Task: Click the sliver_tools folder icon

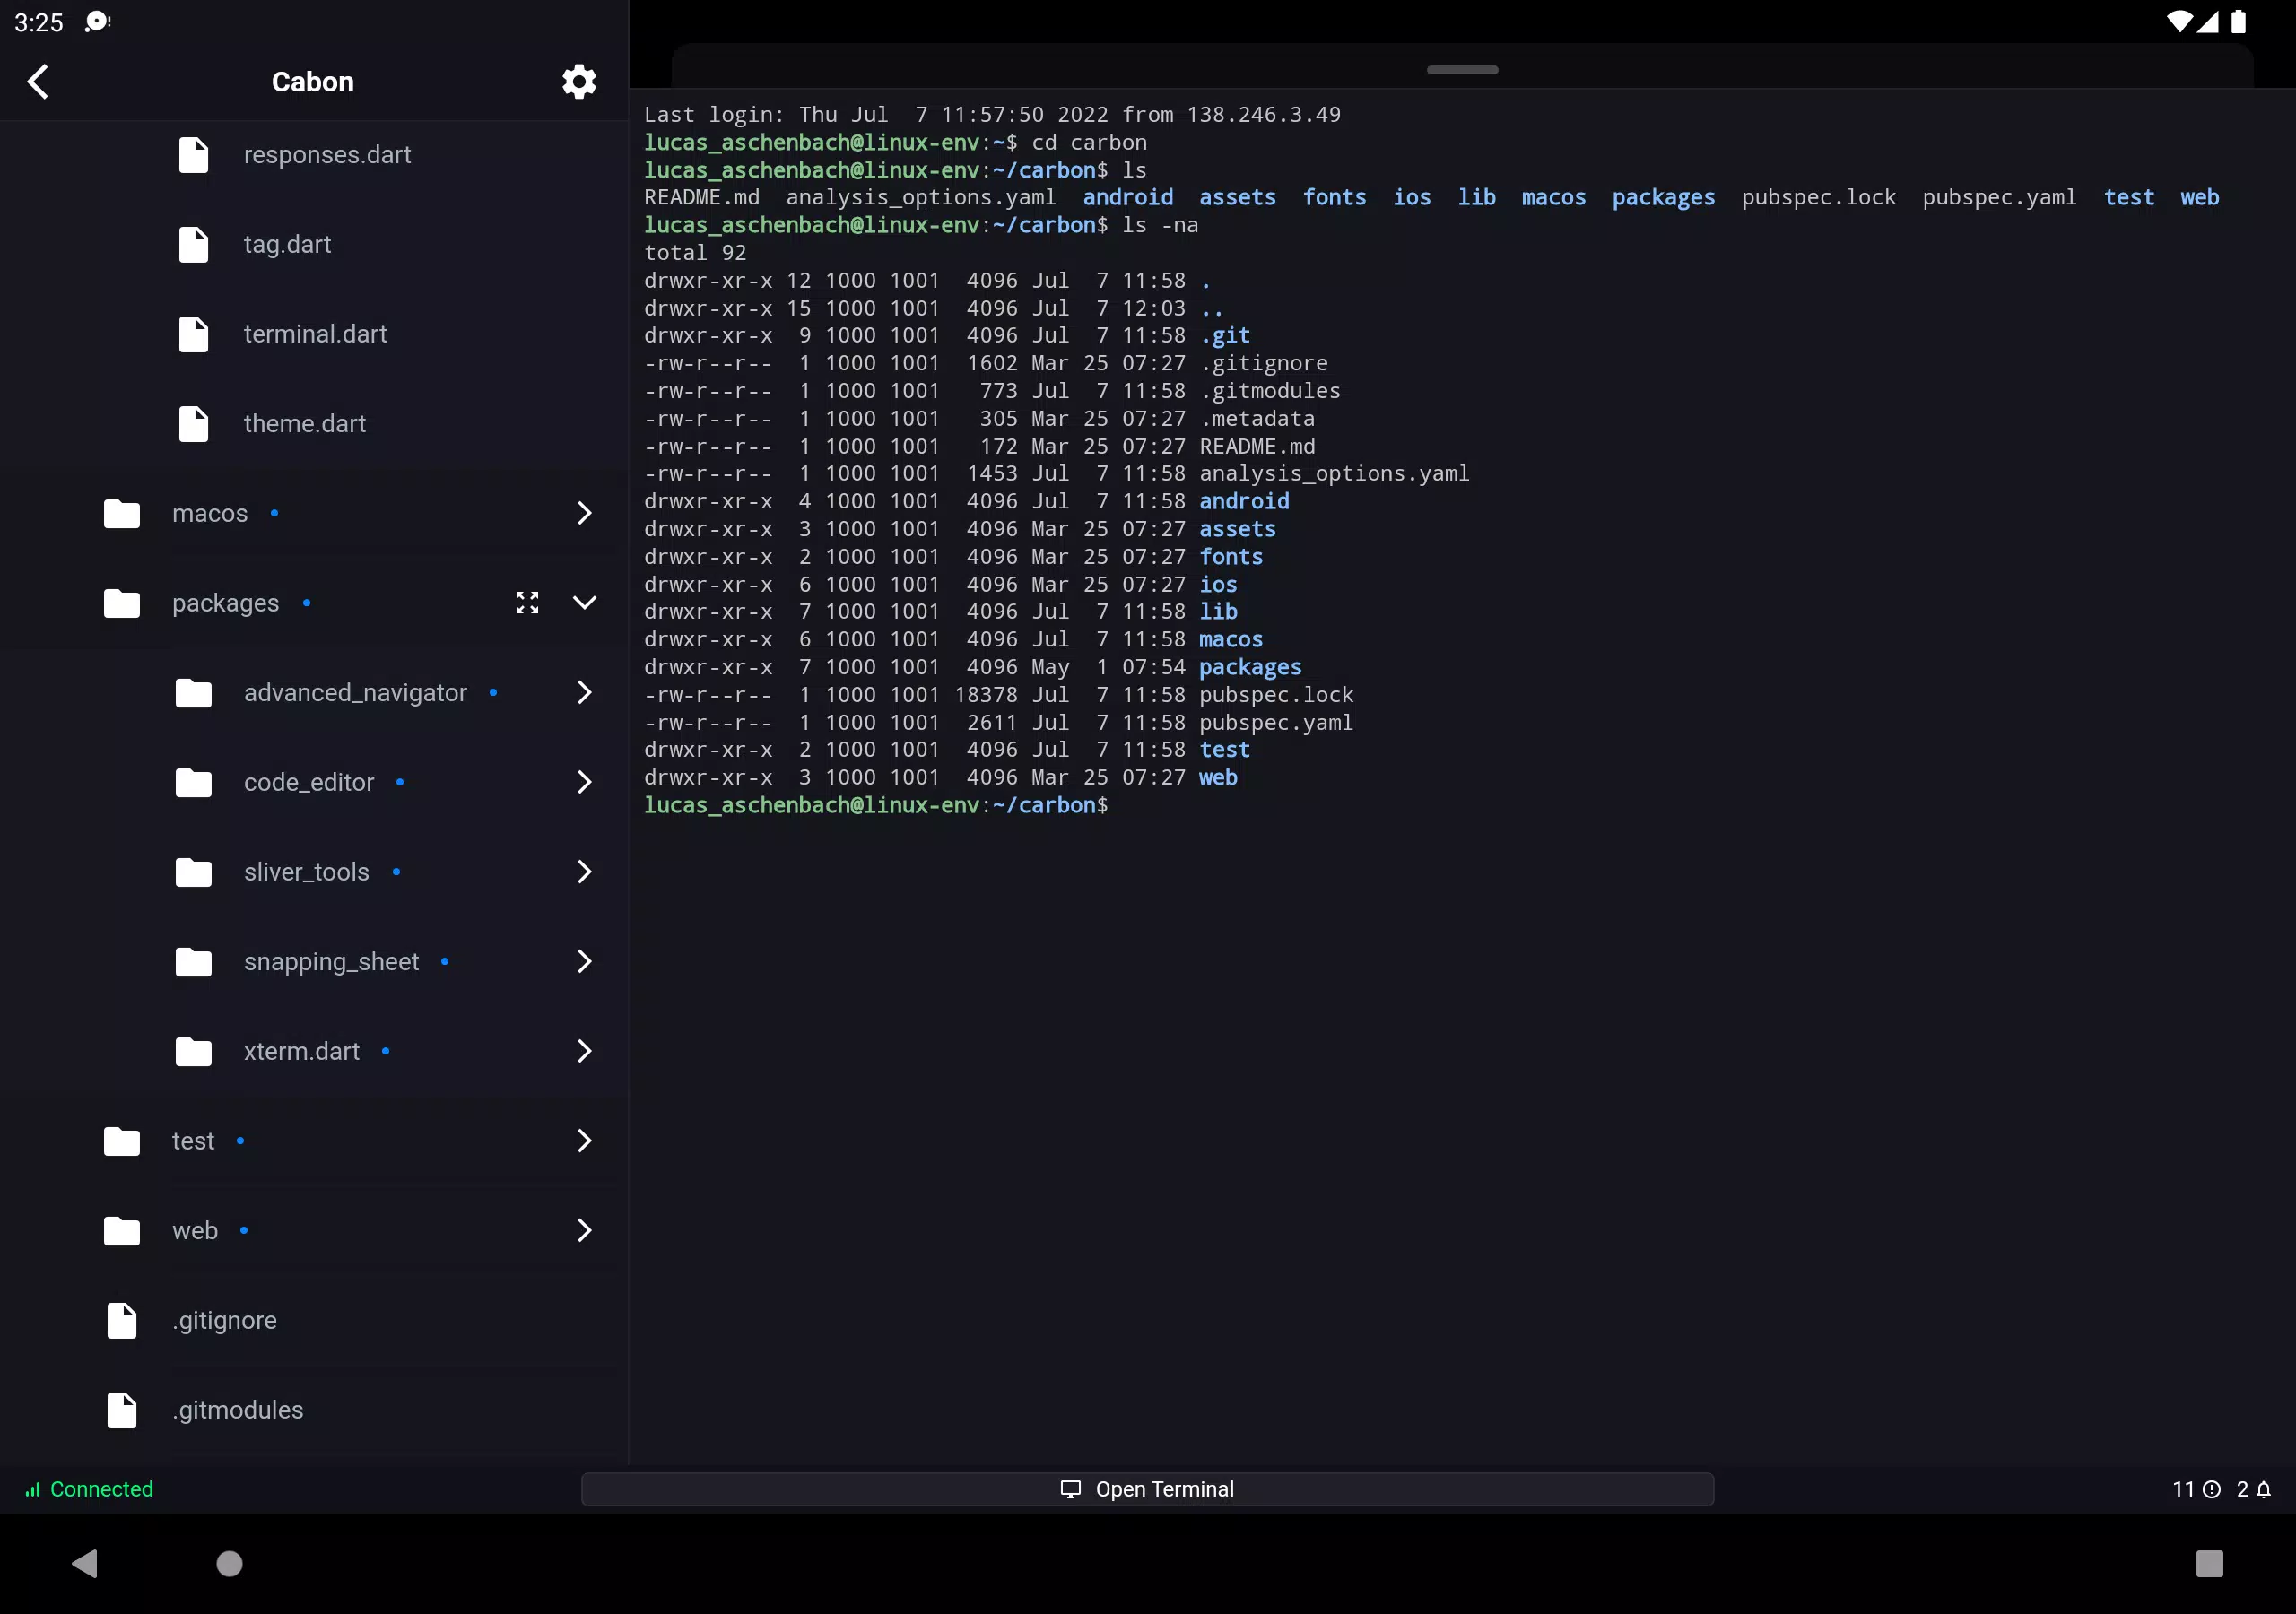Action: [x=193, y=872]
